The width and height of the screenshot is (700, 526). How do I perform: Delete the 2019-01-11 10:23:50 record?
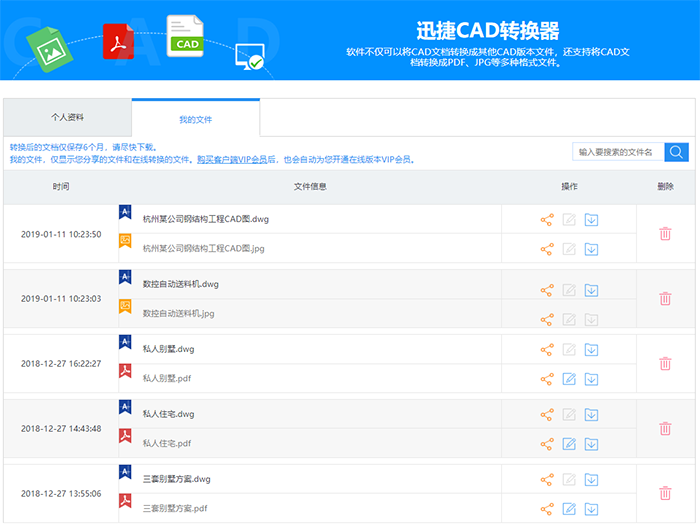click(x=665, y=234)
